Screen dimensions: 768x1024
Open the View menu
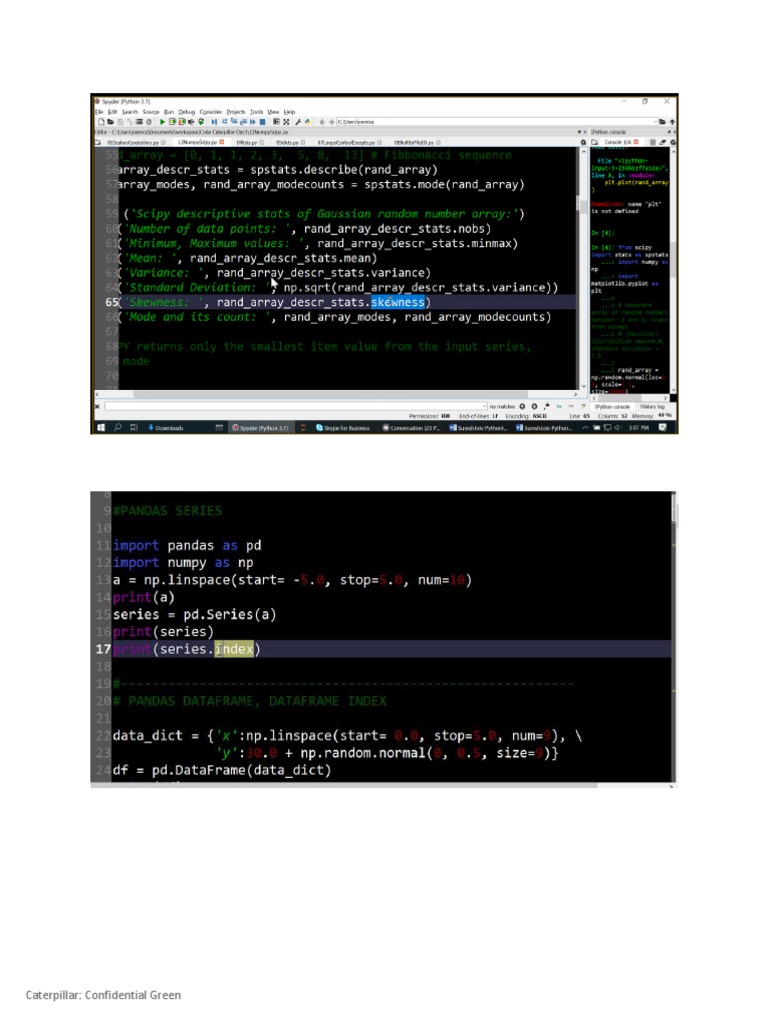click(x=273, y=112)
